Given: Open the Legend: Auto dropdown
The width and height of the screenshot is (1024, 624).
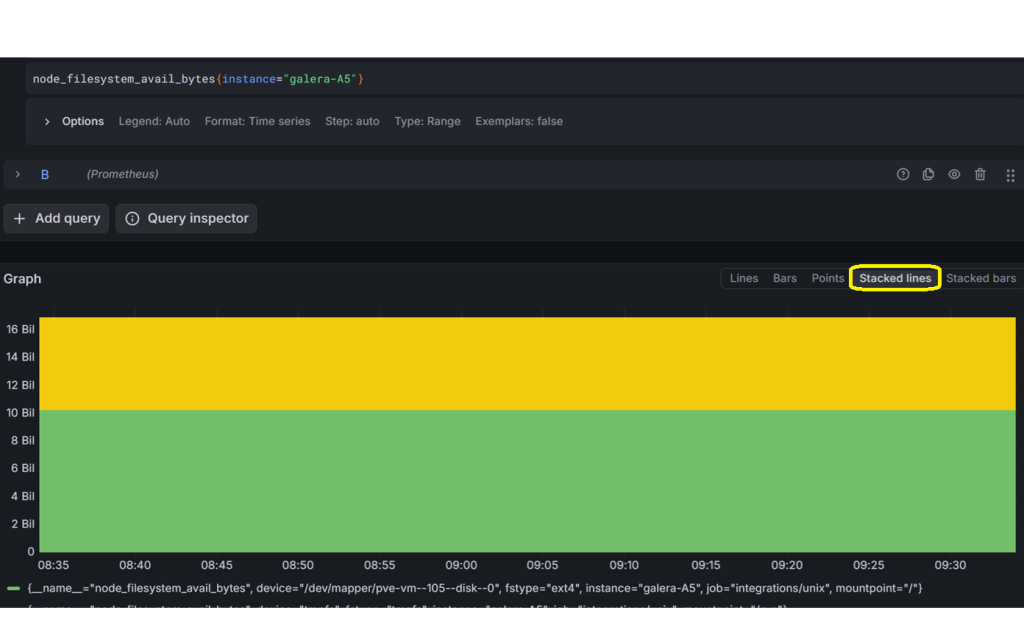Looking at the screenshot, I should (154, 121).
